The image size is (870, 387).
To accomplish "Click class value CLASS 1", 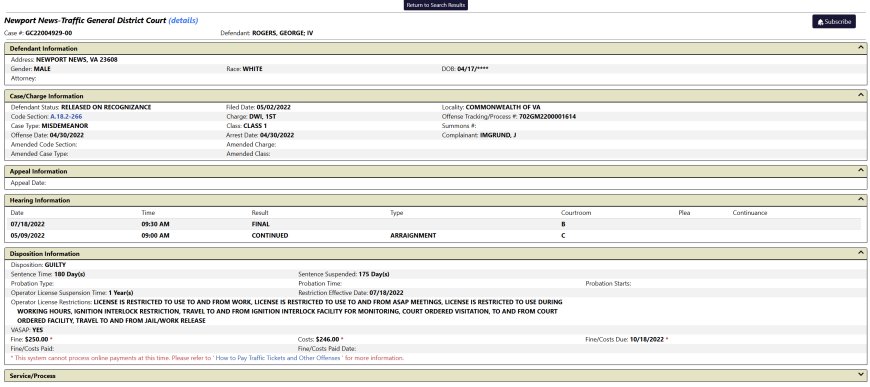I will tap(255, 126).
